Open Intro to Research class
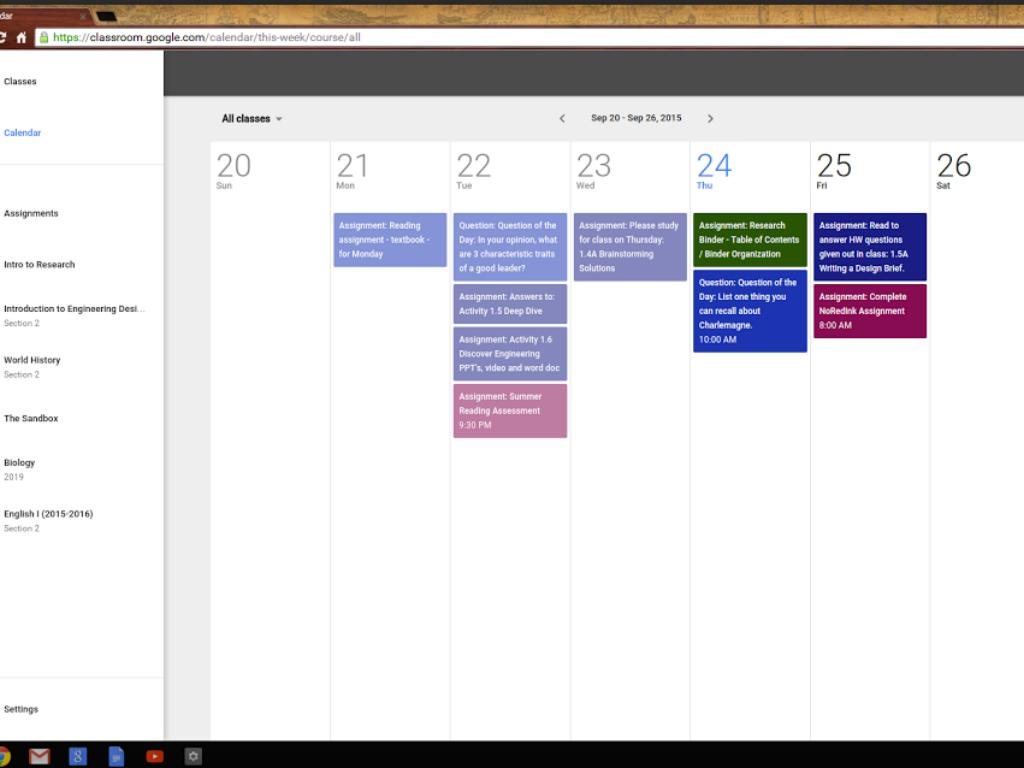 click(39, 265)
